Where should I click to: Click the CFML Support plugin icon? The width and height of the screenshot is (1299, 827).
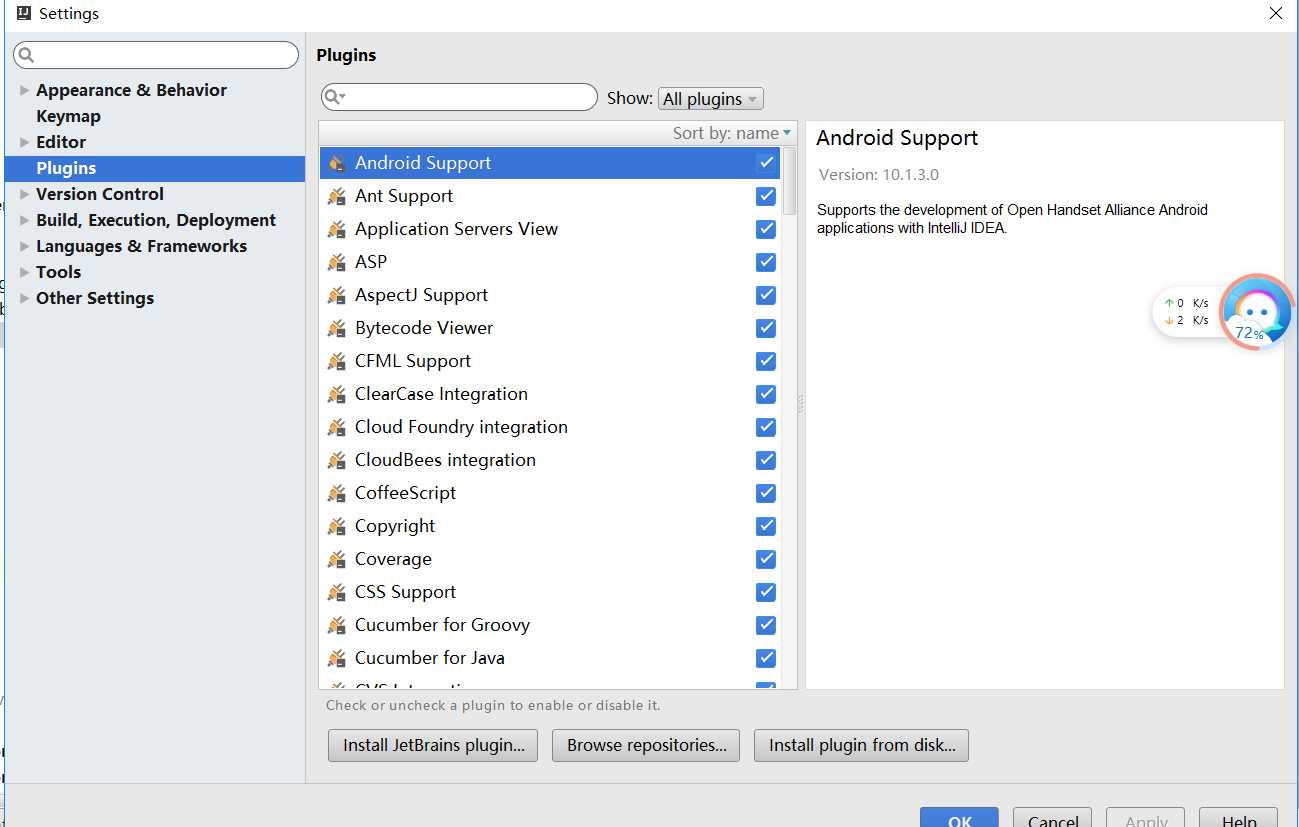tap(336, 361)
